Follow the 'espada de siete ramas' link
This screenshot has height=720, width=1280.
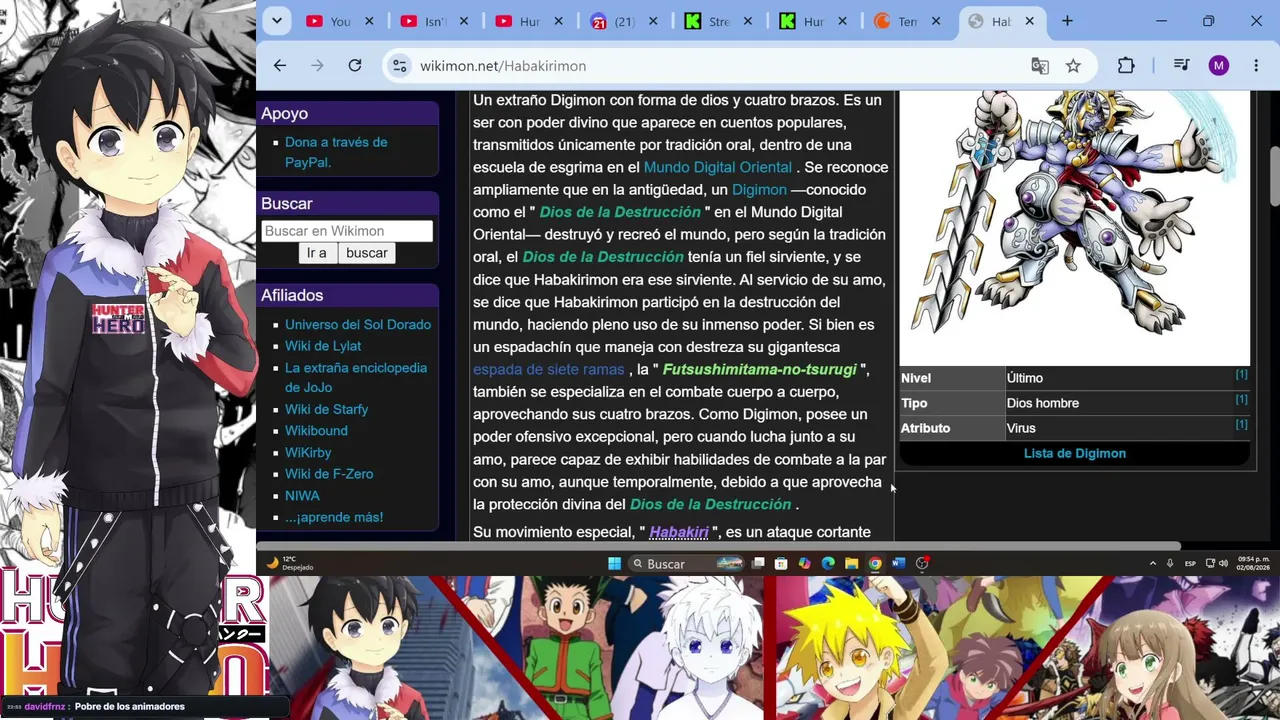click(549, 369)
